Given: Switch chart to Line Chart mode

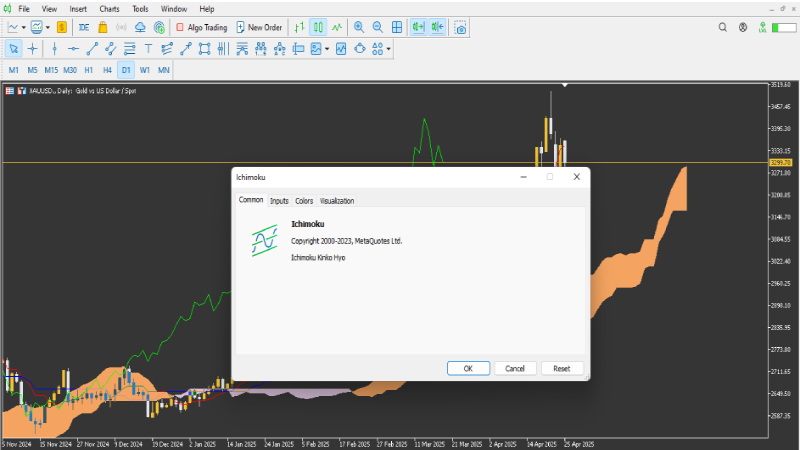Looking at the screenshot, I should click(337, 28).
